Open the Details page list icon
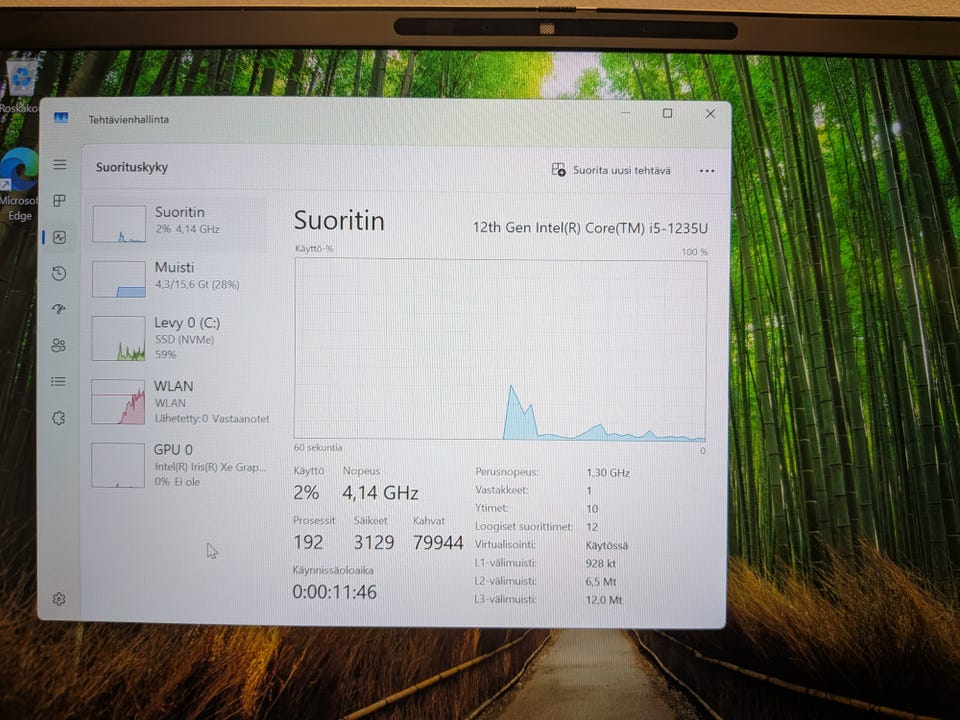The width and height of the screenshot is (960, 720). coord(59,382)
